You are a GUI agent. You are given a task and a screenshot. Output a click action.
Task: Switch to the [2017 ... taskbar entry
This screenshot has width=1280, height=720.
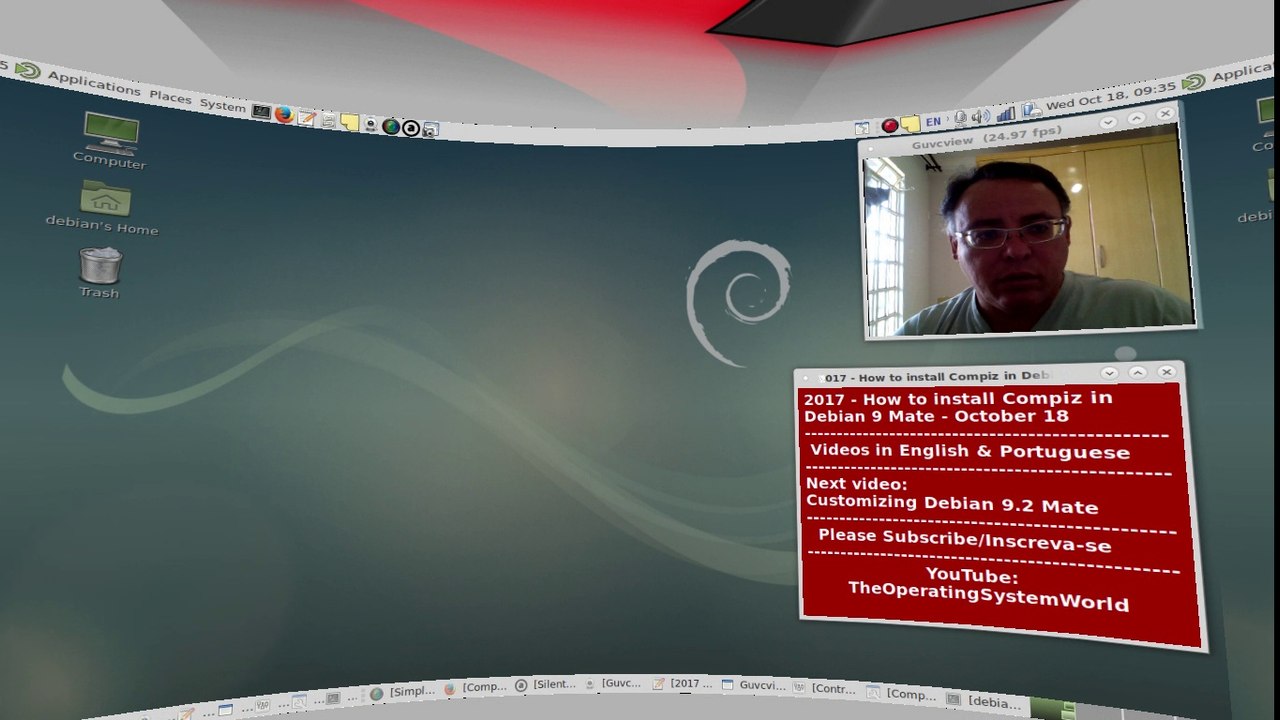(682, 684)
